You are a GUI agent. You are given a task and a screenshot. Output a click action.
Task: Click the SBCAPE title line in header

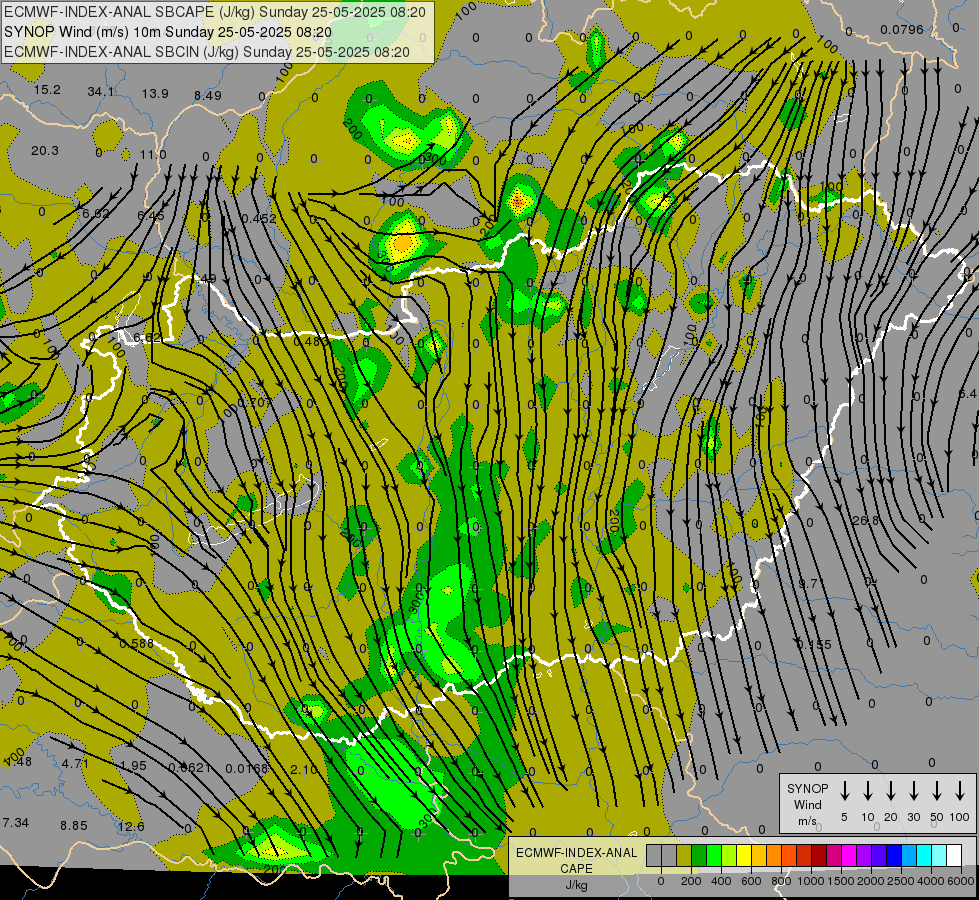tap(215, 12)
